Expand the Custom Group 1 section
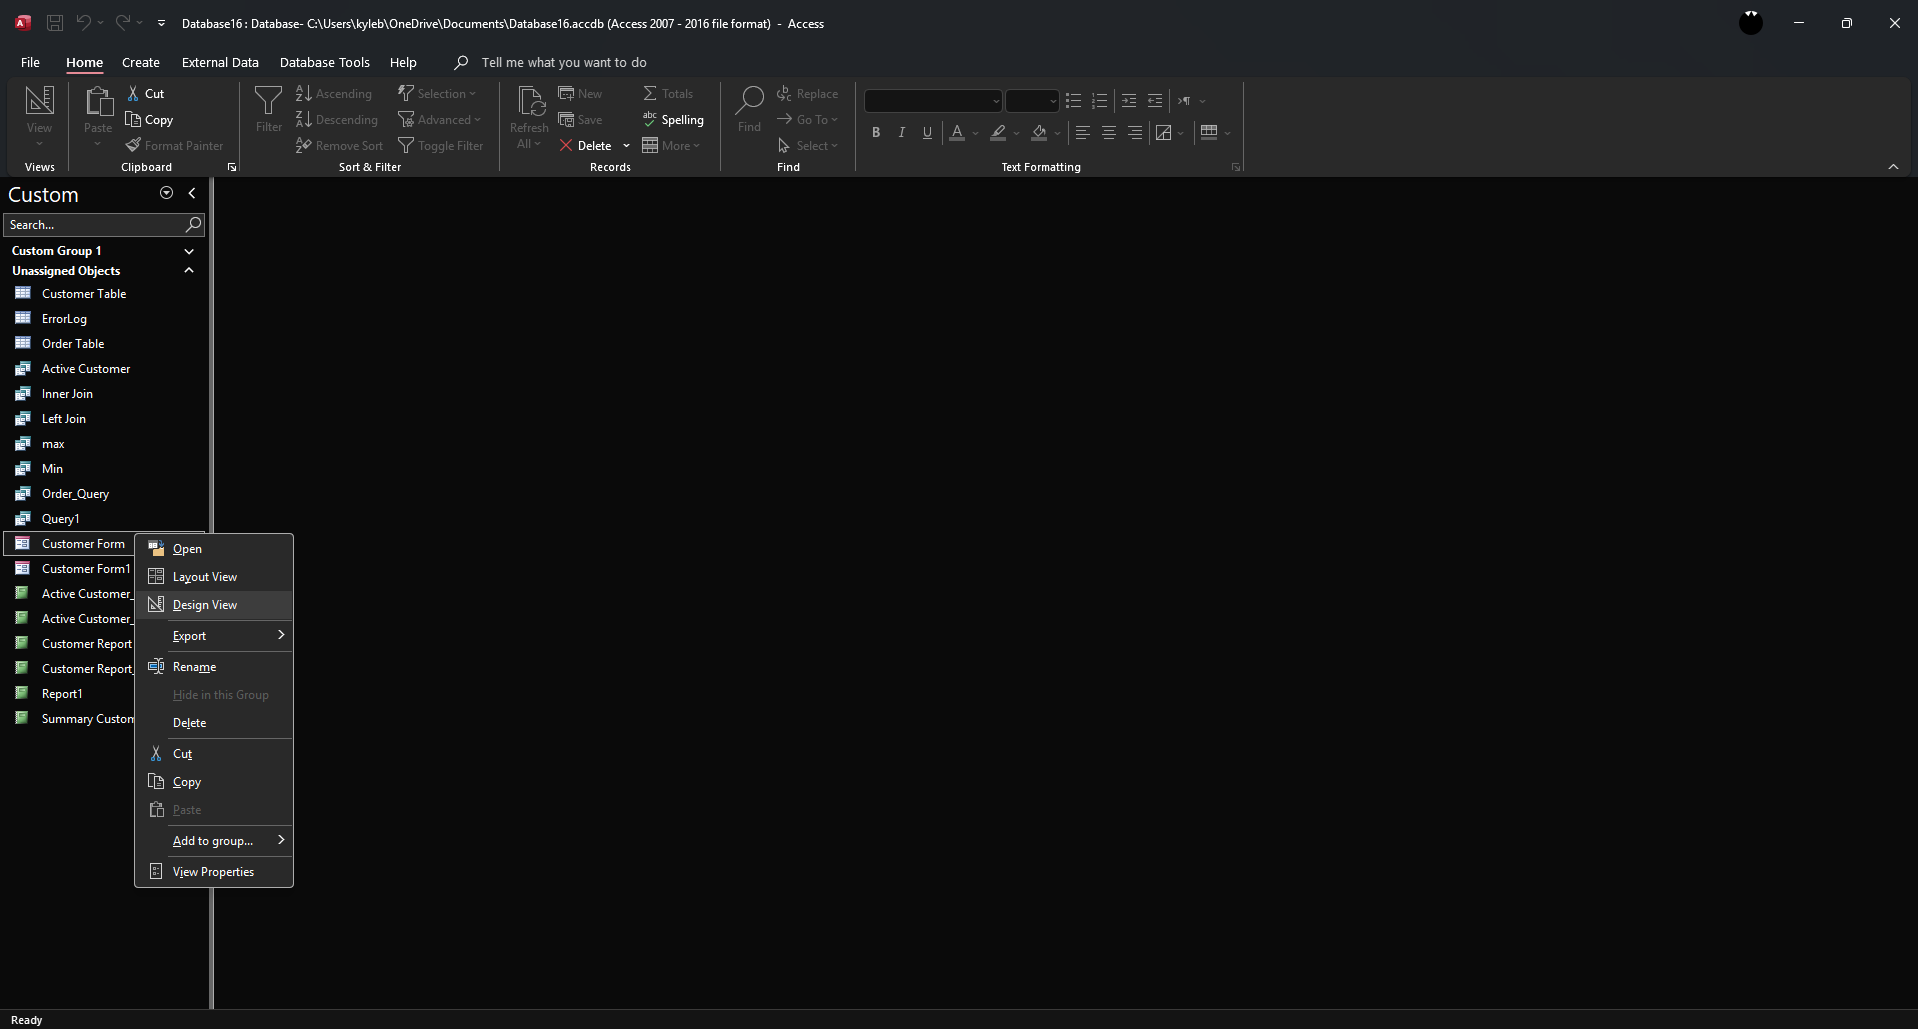Viewport: 1918px width, 1029px height. coord(189,251)
